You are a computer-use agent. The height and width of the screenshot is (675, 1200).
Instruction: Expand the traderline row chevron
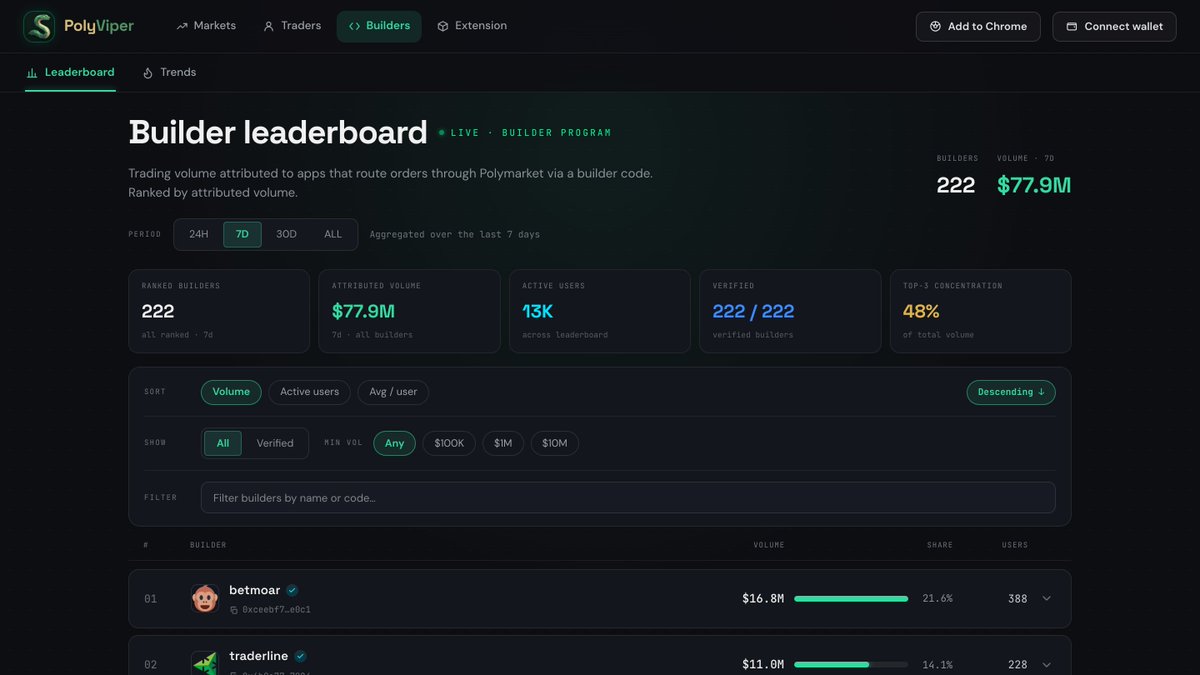(x=1047, y=665)
